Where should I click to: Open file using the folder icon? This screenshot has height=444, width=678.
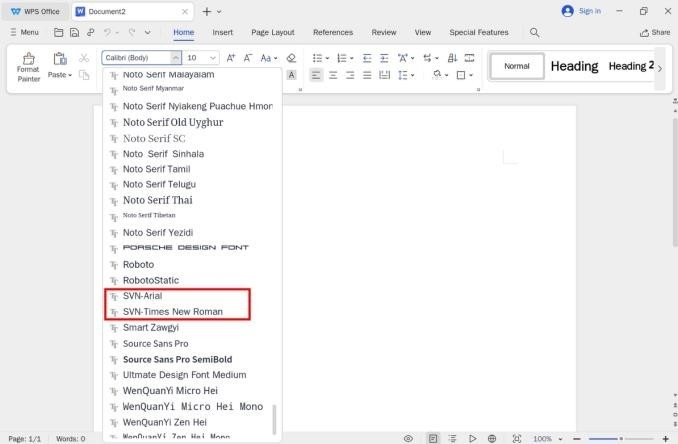coord(58,32)
